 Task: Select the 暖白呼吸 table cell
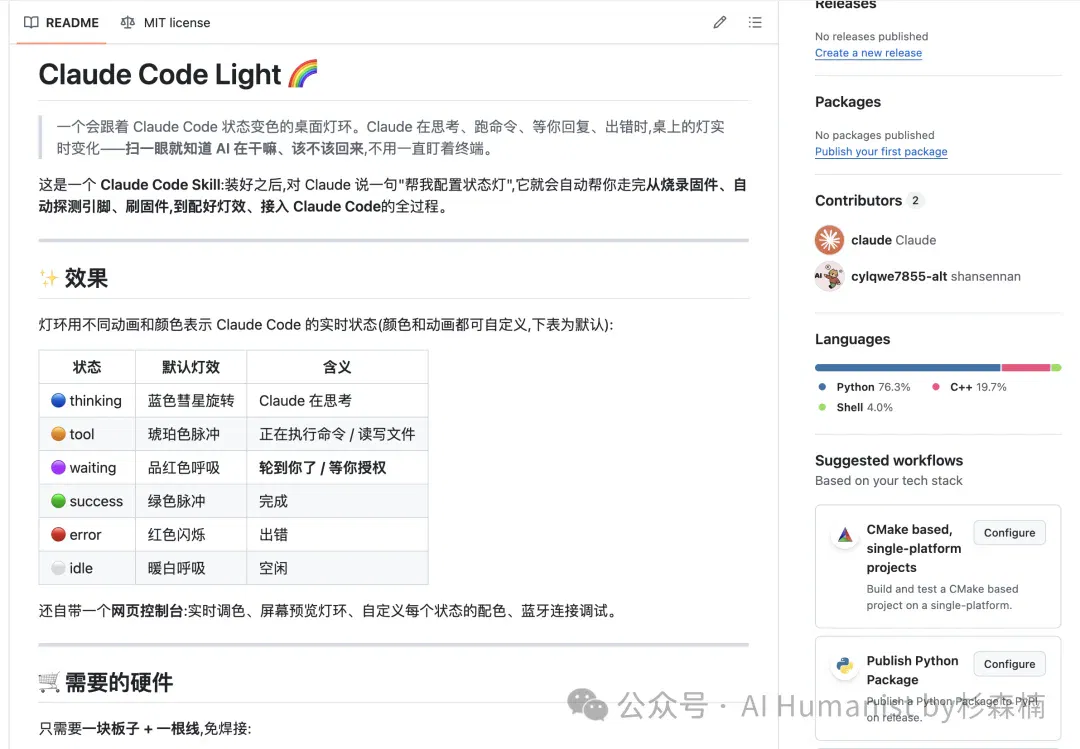click(x=191, y=568)
